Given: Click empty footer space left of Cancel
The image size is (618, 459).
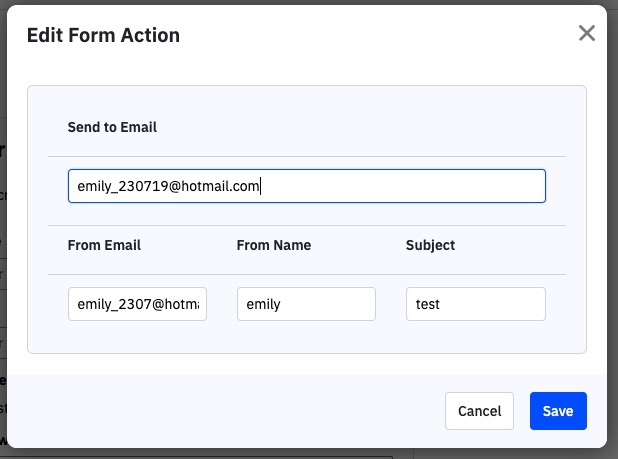Looking at the screenshot, I should [230, 411].
